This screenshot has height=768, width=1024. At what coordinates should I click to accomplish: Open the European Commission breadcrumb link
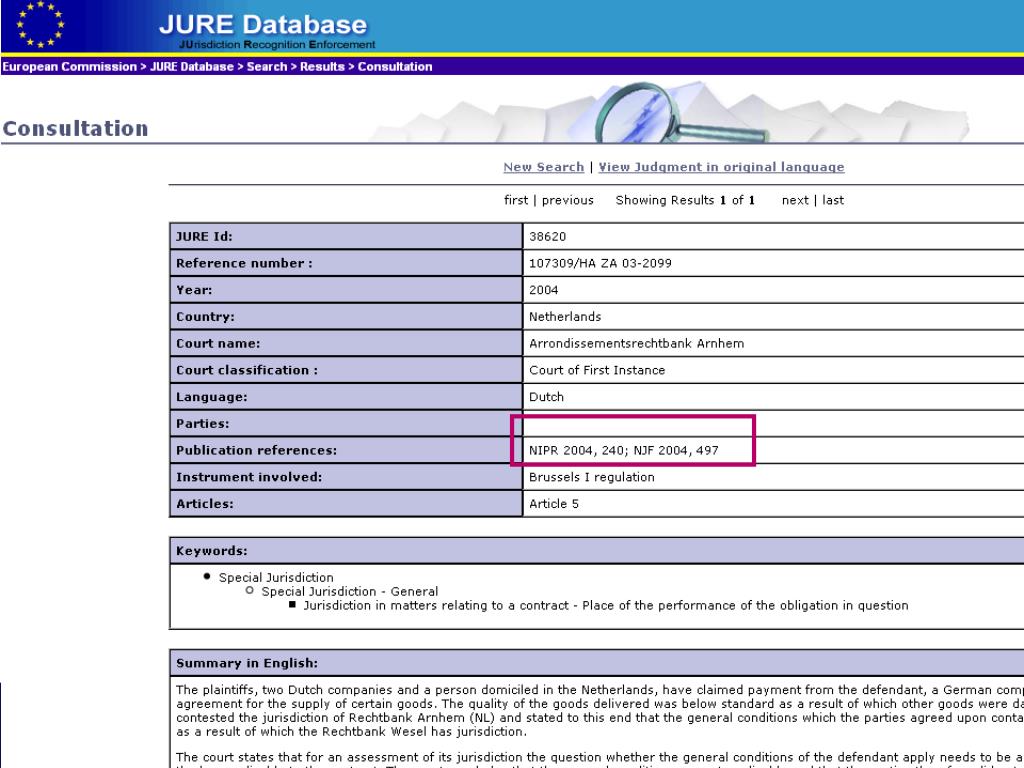(68, 67)
